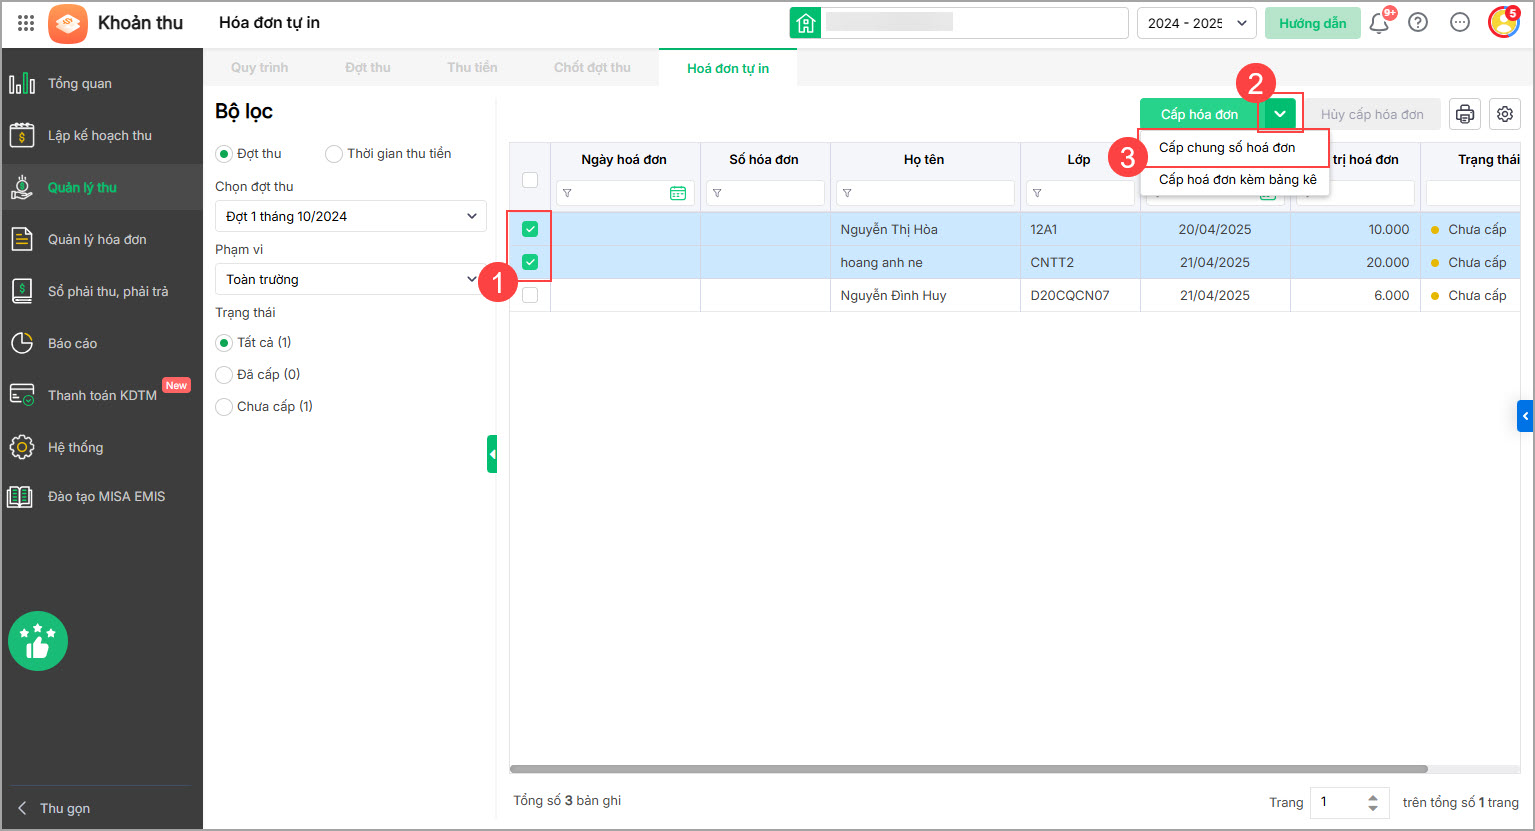Click the page number input field

(1340, 802)
